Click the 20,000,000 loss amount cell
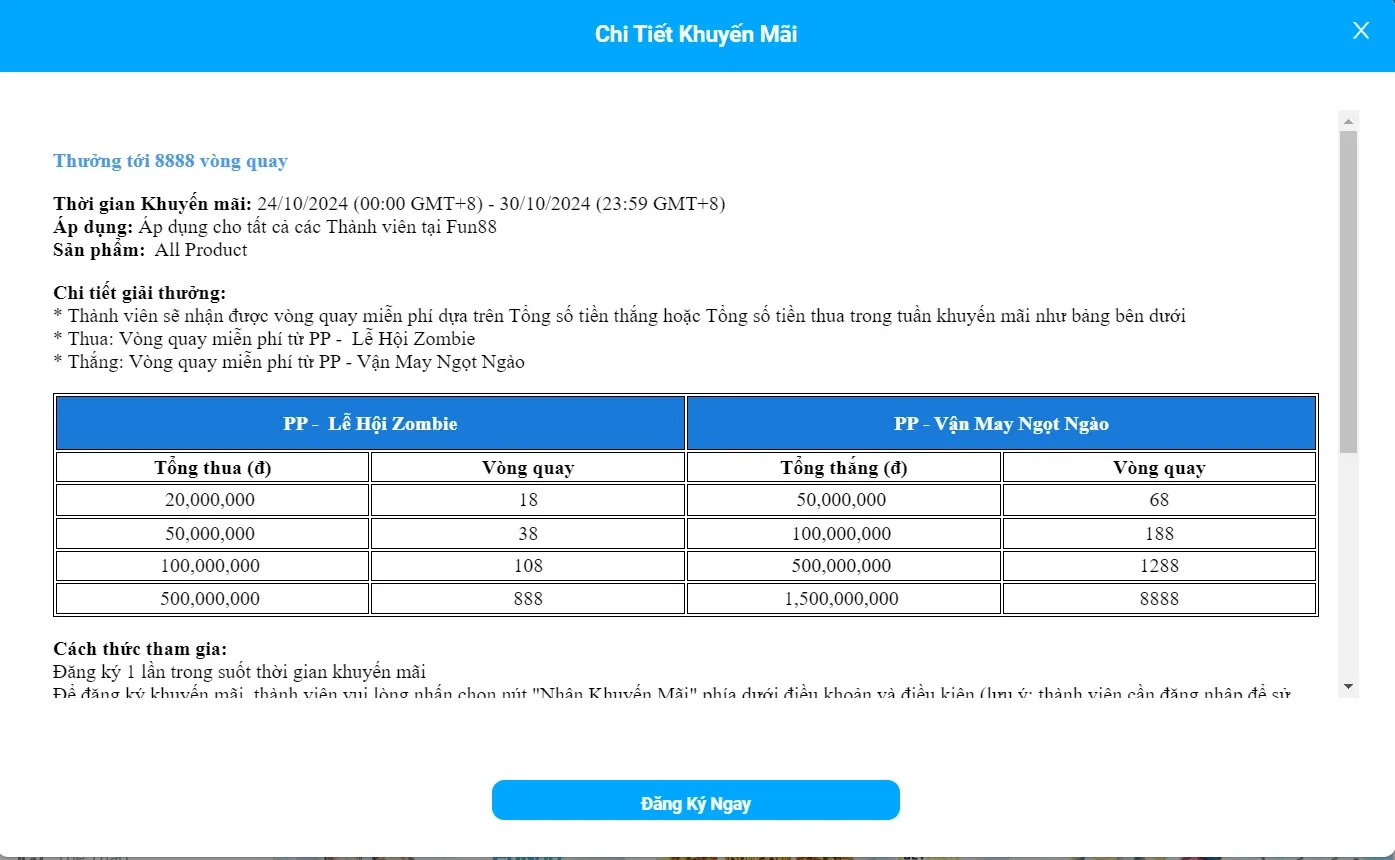Image resolution: width=1395 pixels, height=860 pixels. [213, 500]
